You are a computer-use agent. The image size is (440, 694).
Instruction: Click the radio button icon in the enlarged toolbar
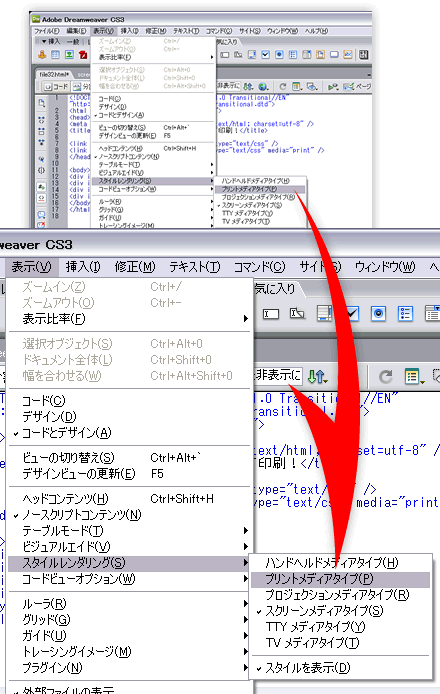(378, 313)
